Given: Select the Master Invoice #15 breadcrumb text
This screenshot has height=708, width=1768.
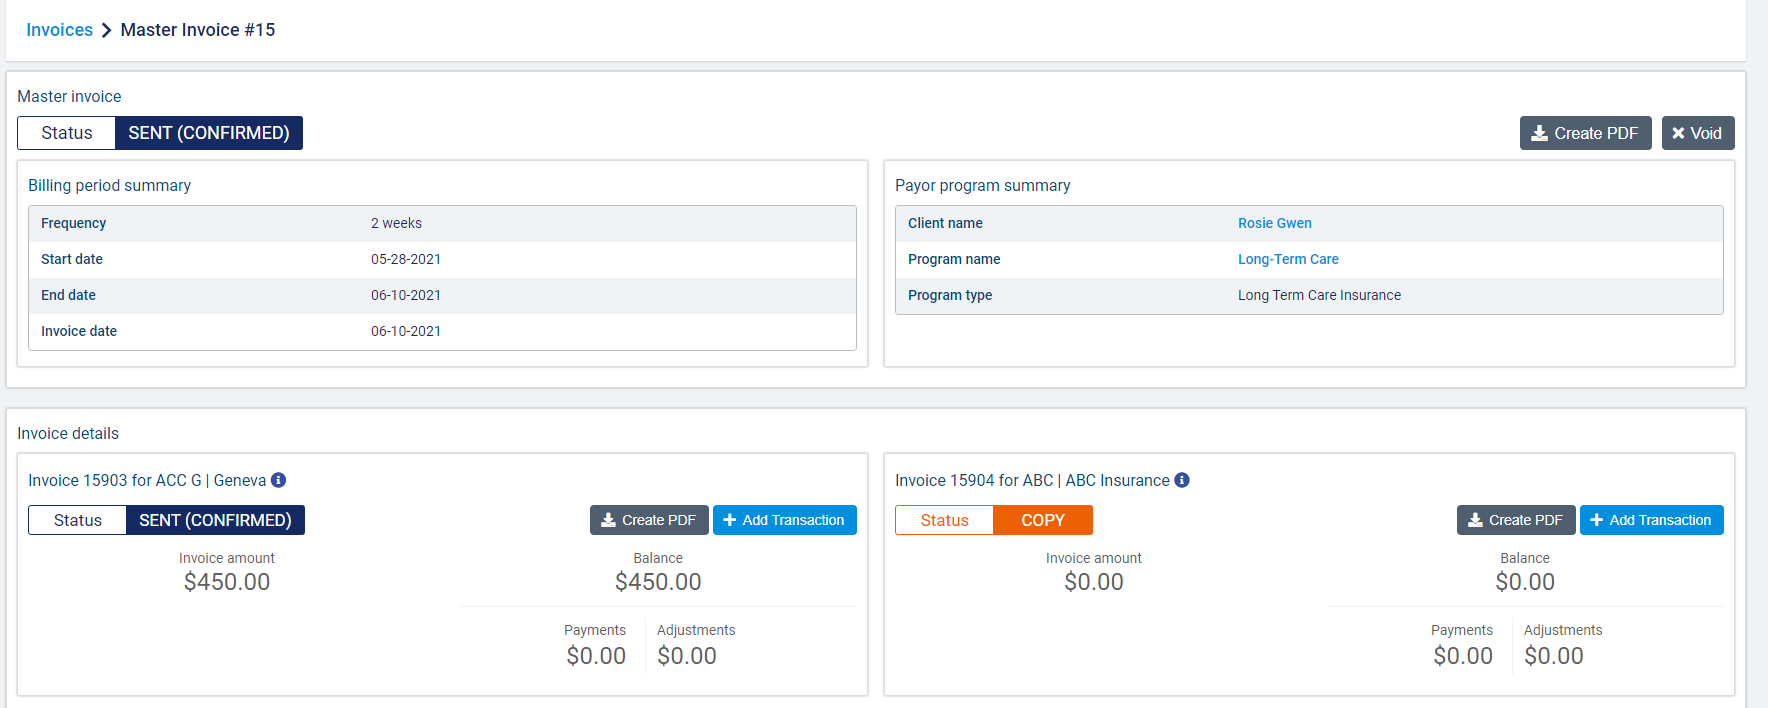Looking at the screenshot, I should pos(197,30).
